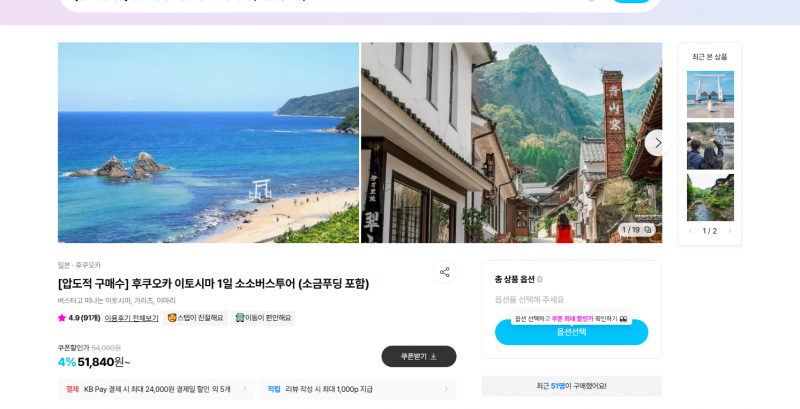This screenshot has width=800, height=409.
Task: Click subtitle 버스타고 떠나는 이토시마, 가라츠, 이마리
Action: point(116,301)
